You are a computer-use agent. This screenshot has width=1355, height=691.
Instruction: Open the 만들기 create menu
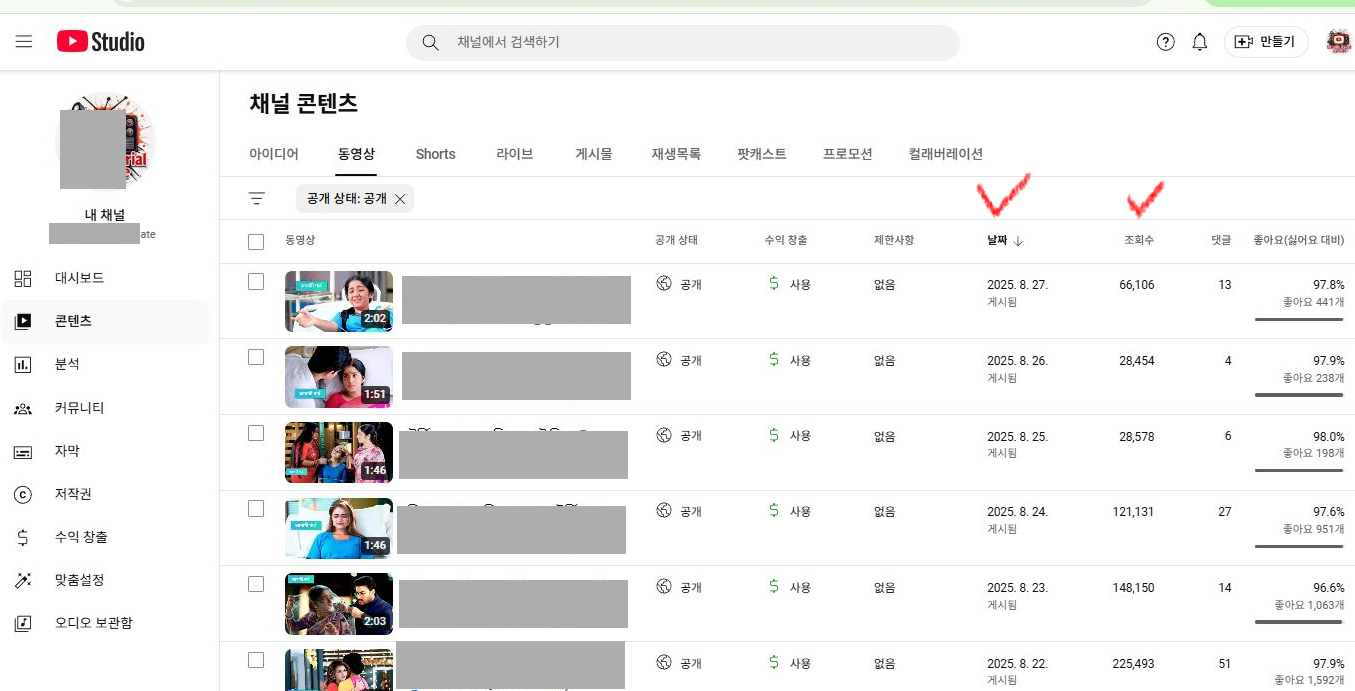tap(1266, 42)
